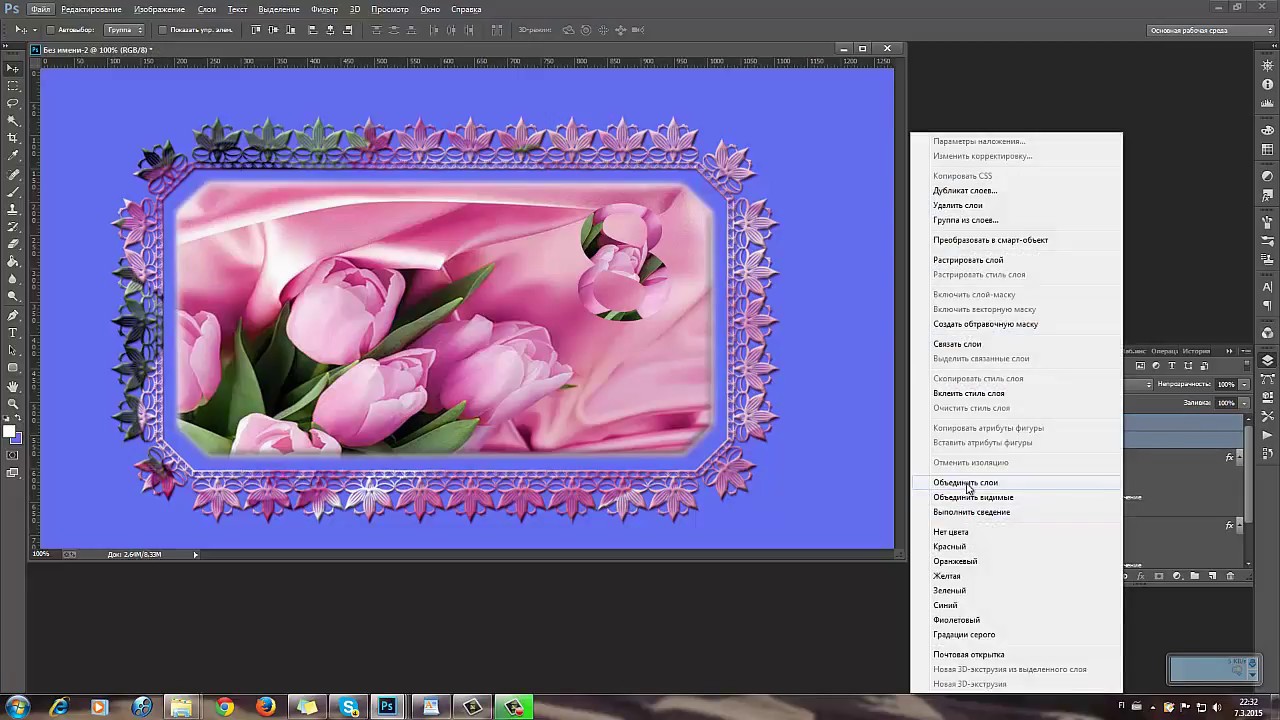Screen dimensions: 1280x720
Task: Select the Zoom tool
Action: click(13, 404)
